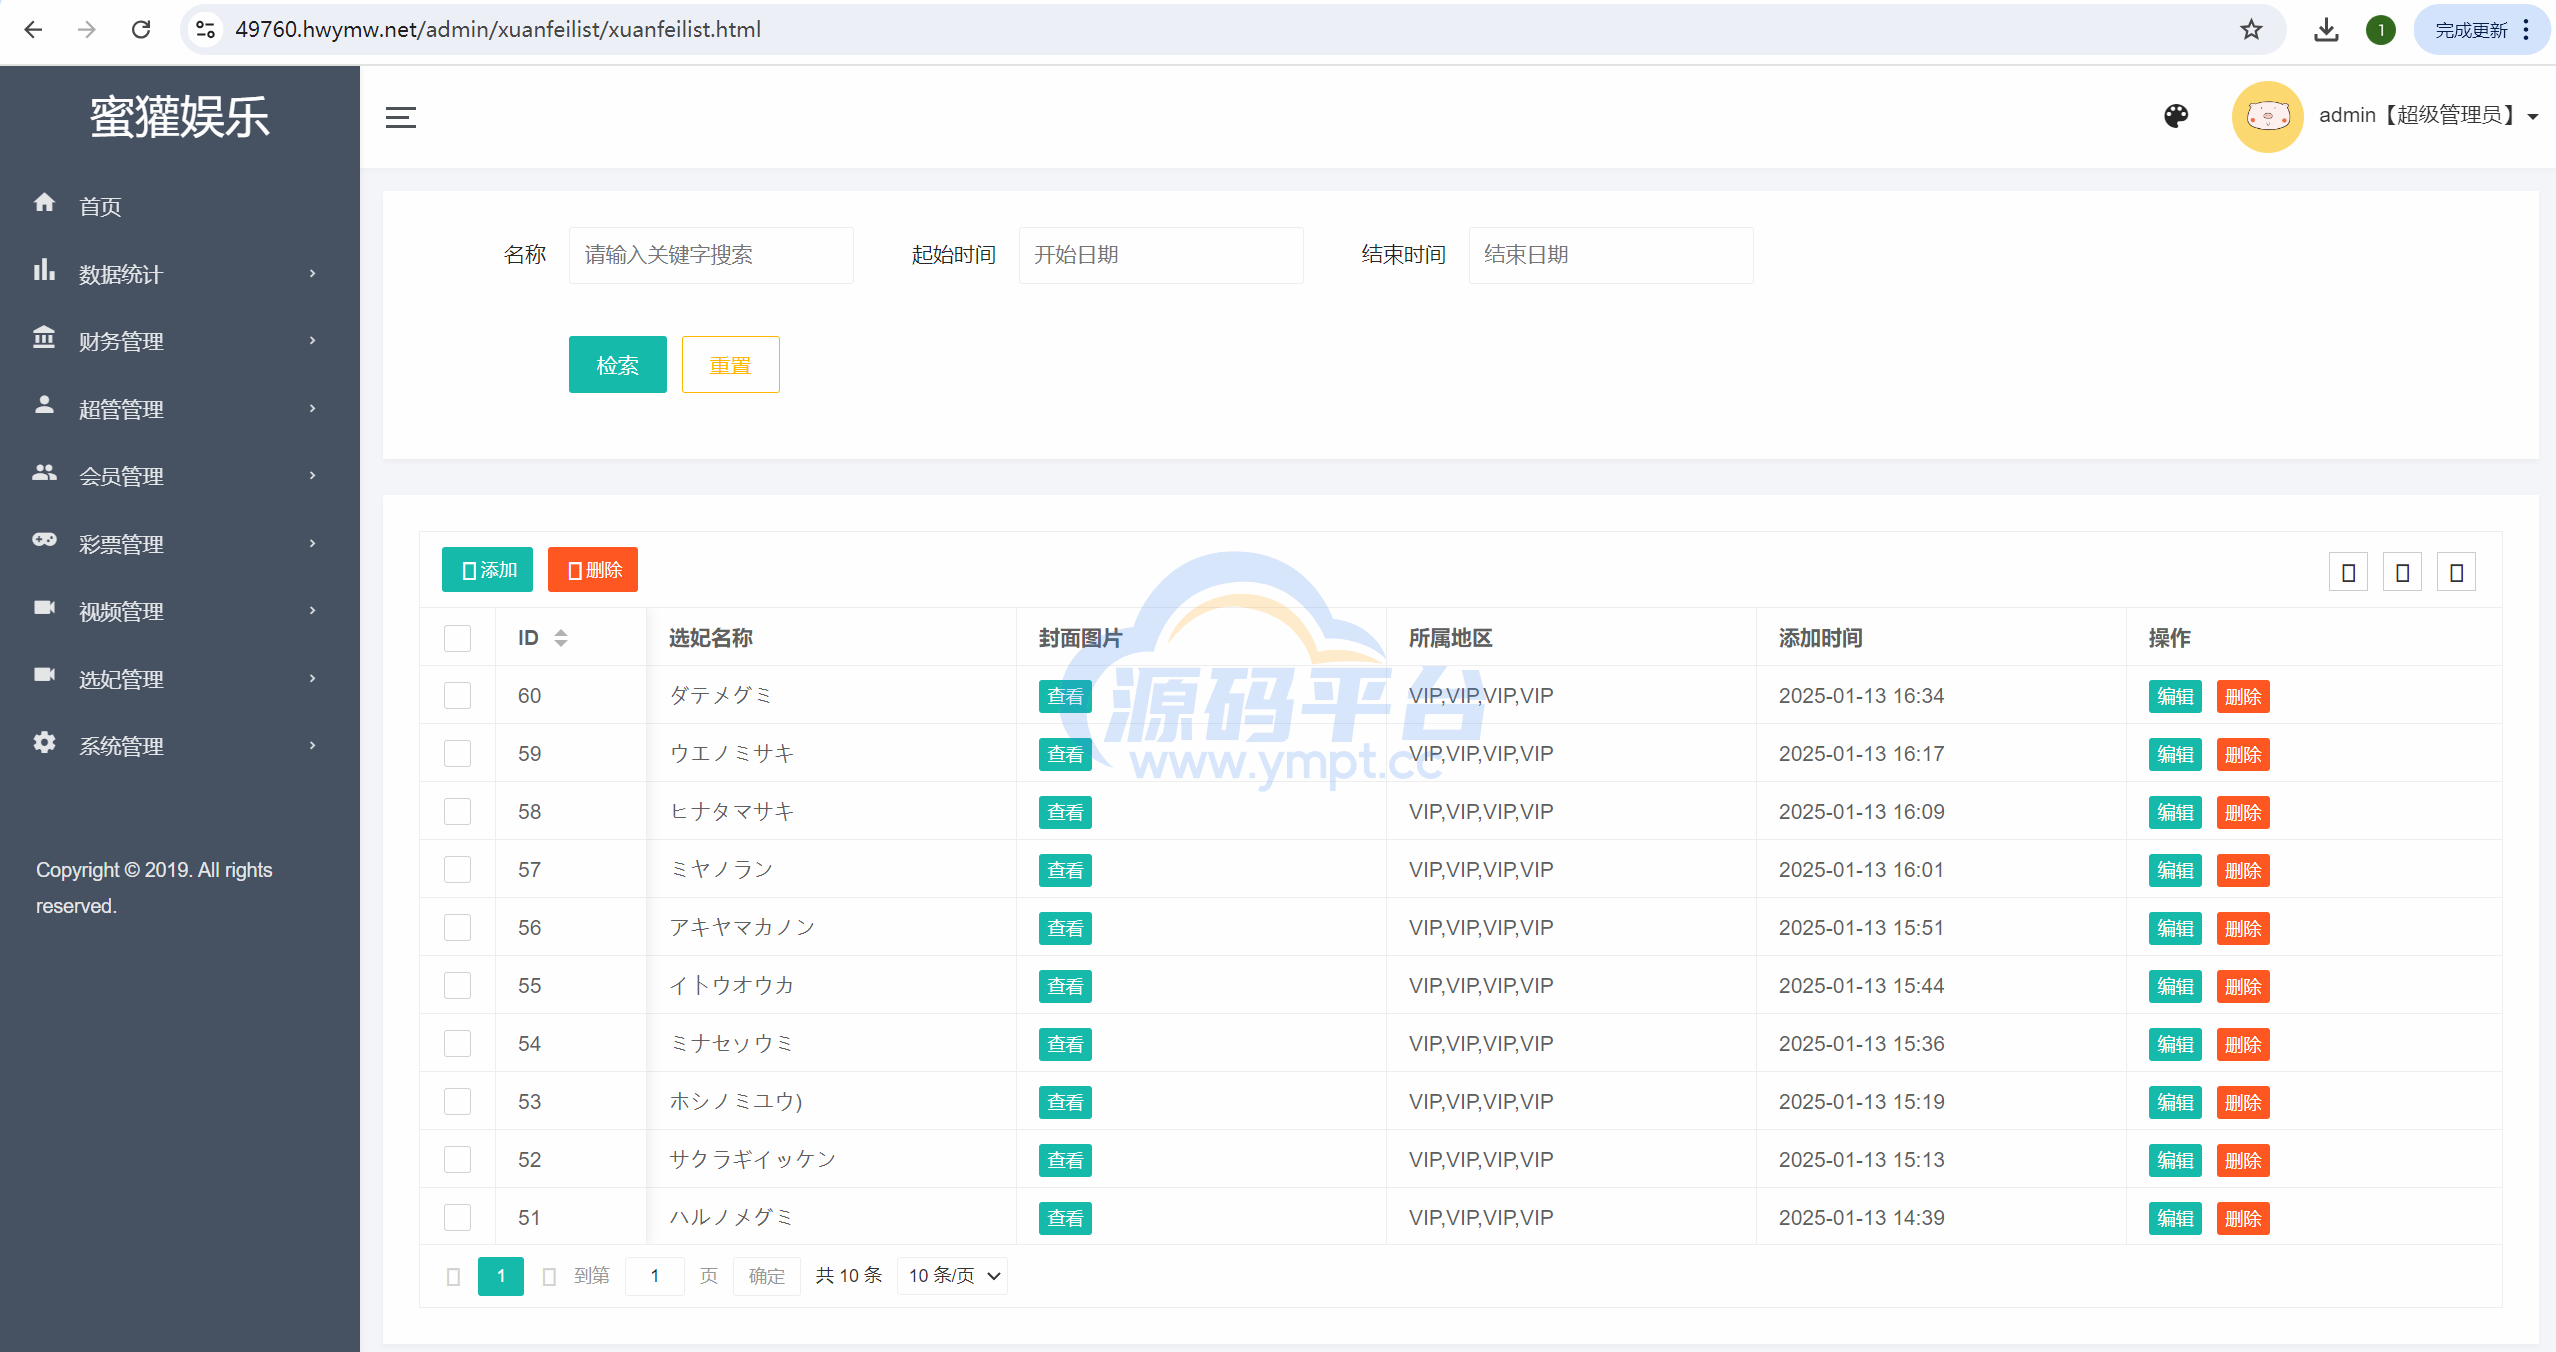2556x1352 pixels.
Task: Check the row with ID 54
Action: [x=457, y=1044]
